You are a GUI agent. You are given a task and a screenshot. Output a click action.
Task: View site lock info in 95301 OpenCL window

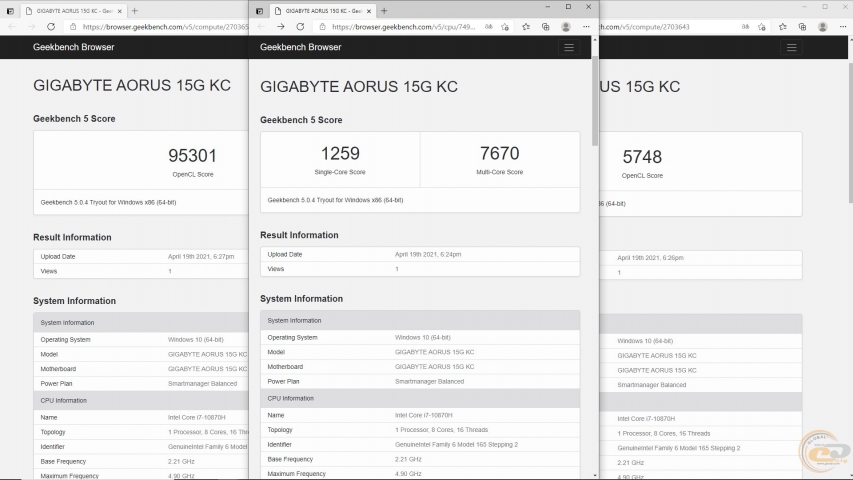(x=73, y=27)
